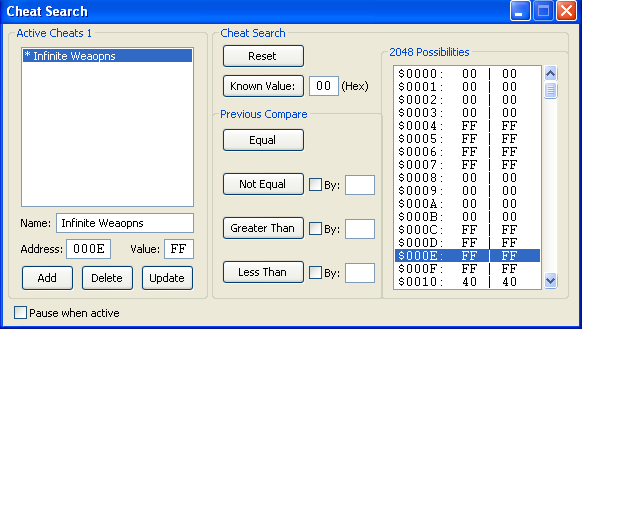This screenshot has width=640, height=512.
Task: Select address $000F row
Action: pyautogui.click(x=467, y=269)
